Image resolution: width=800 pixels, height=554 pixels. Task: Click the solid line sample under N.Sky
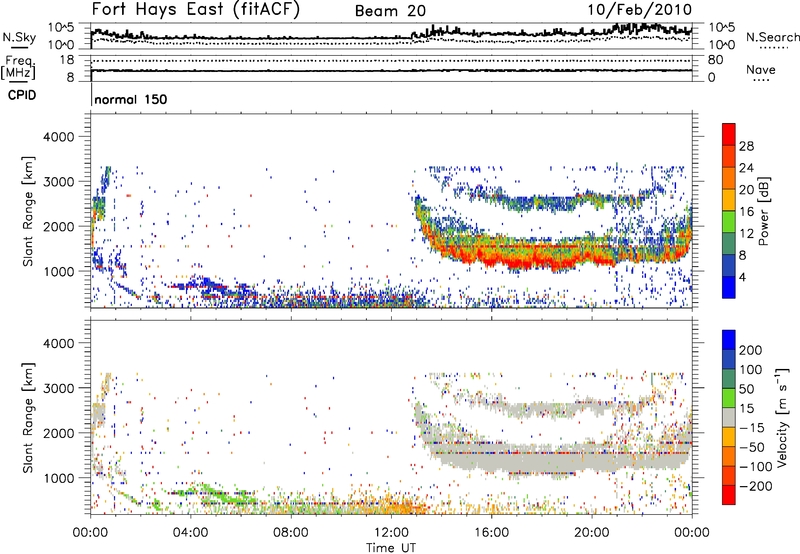pyautogui.click(x=19, y=47)
